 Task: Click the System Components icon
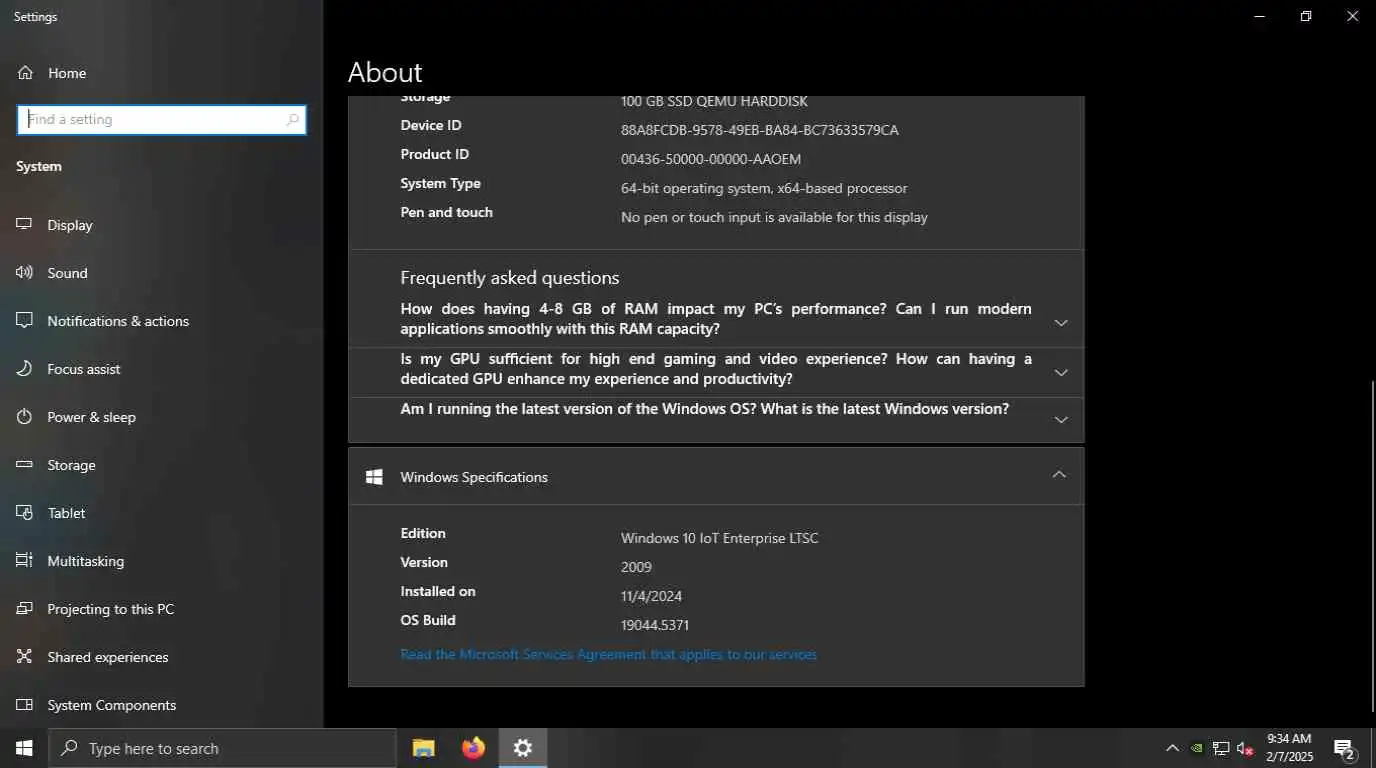[25, 705]
